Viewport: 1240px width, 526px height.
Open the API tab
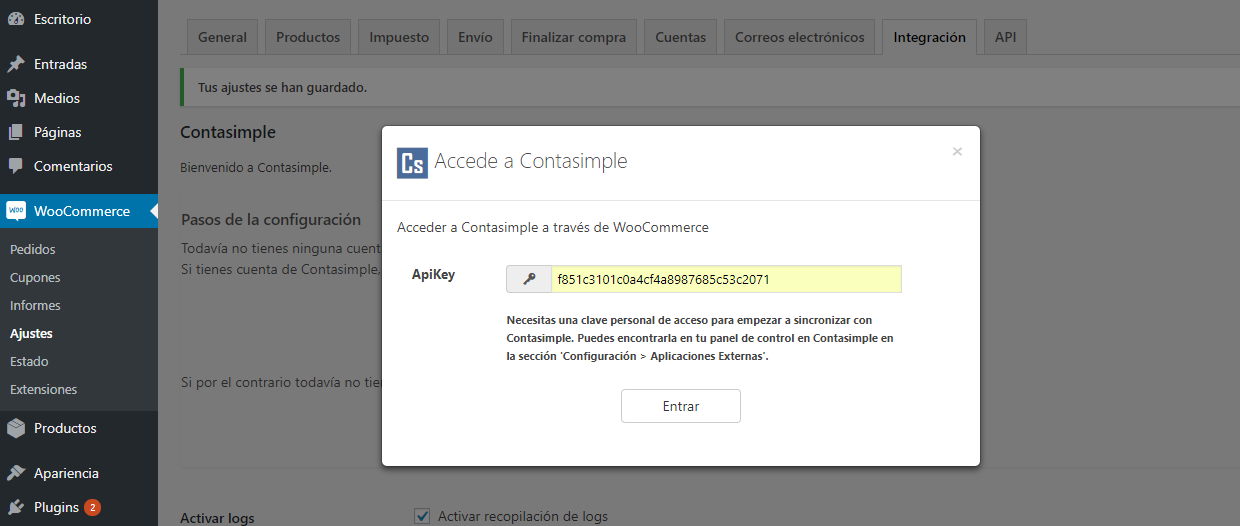(x=1006, y=37)
